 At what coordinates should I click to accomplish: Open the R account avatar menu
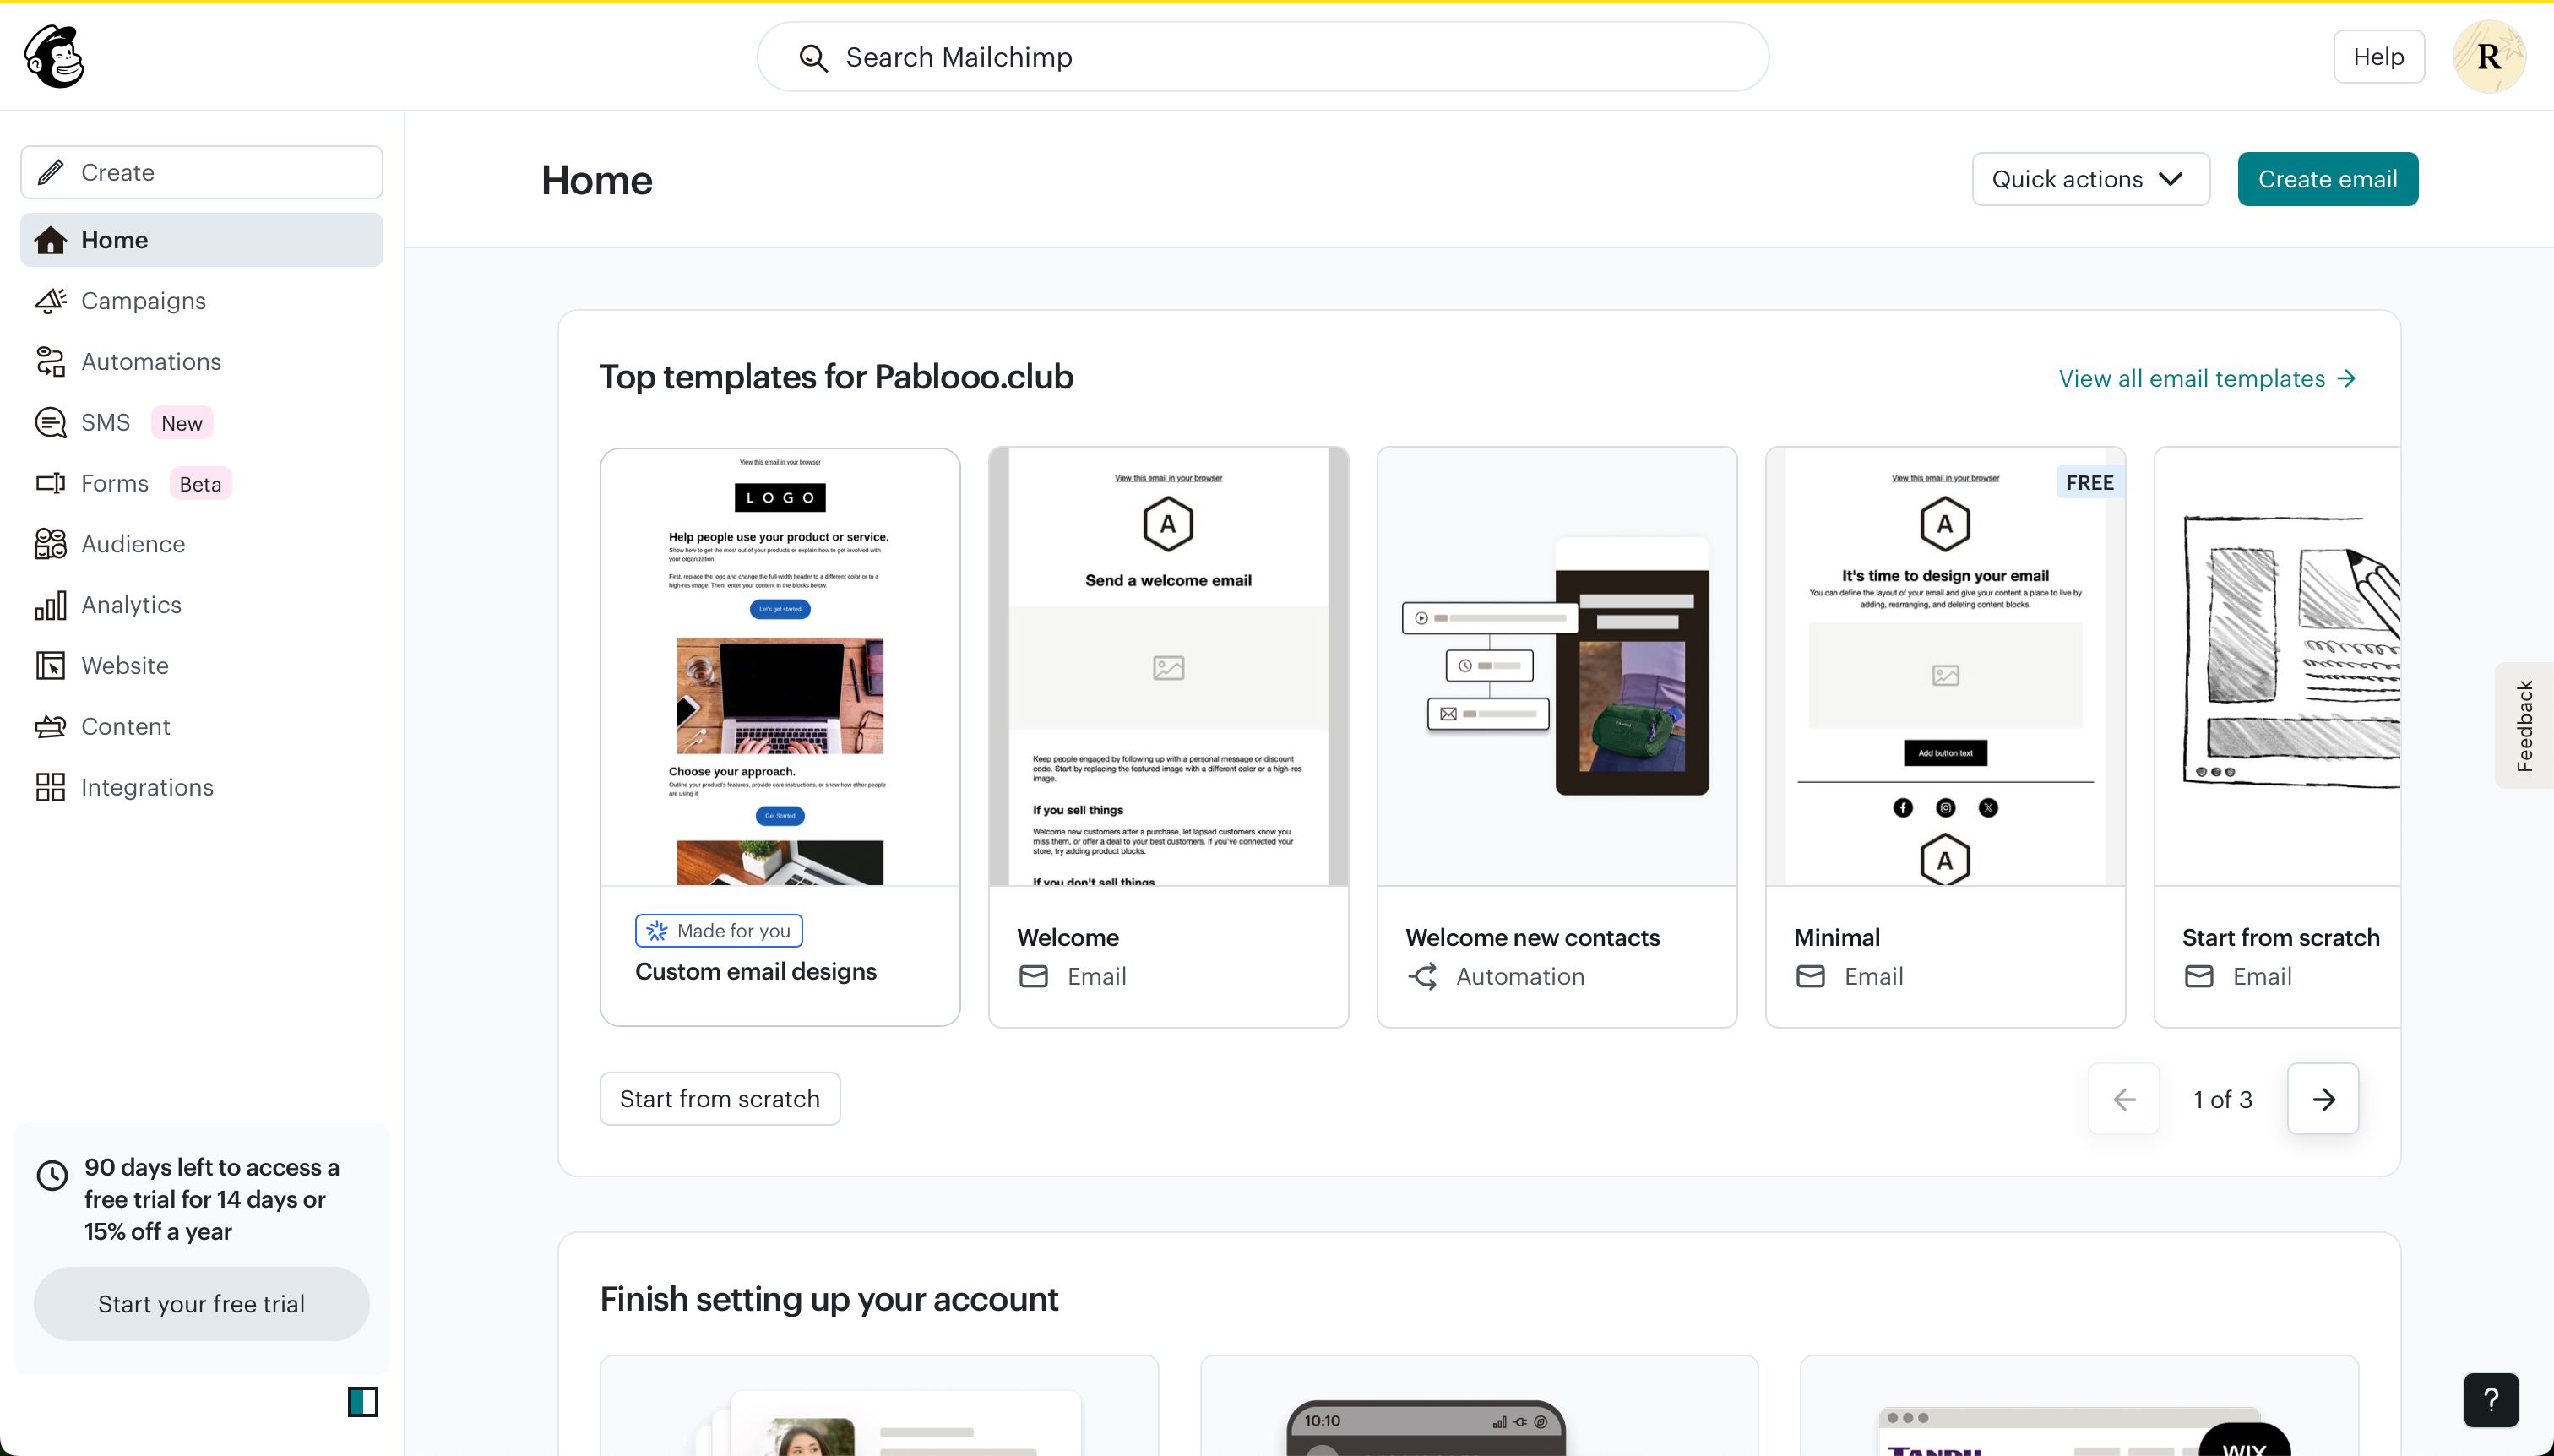click(x=2488, y=57)
